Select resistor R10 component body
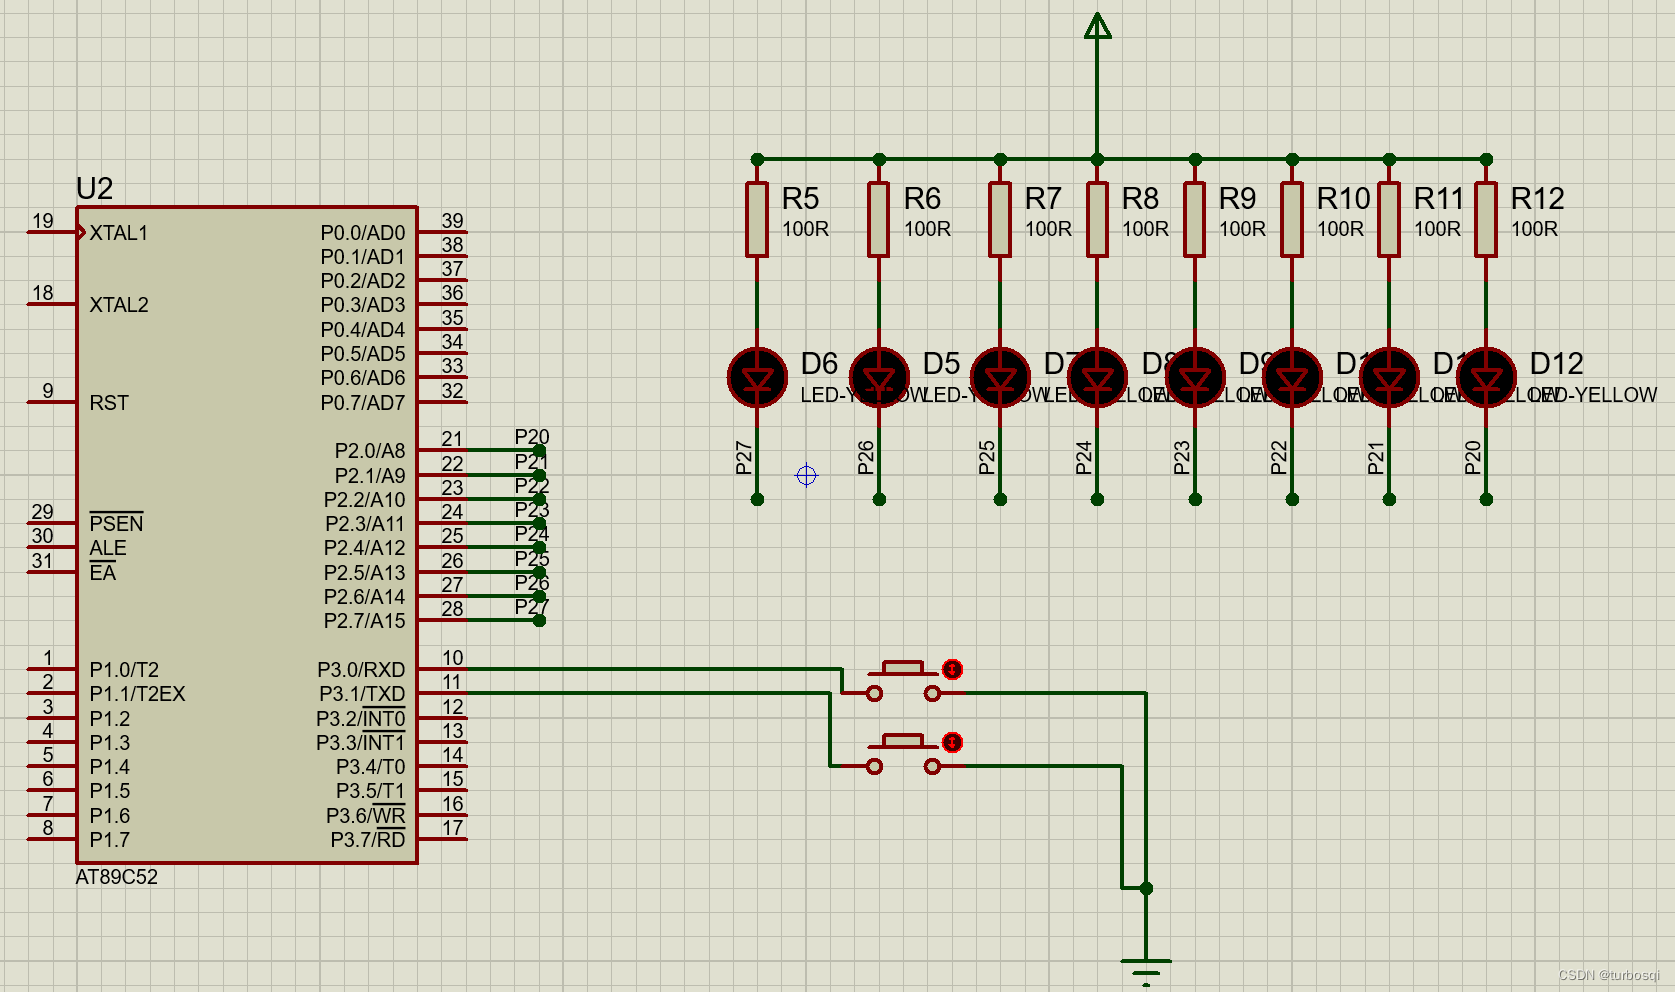 pyautogui.click(x=1292, y=219)
